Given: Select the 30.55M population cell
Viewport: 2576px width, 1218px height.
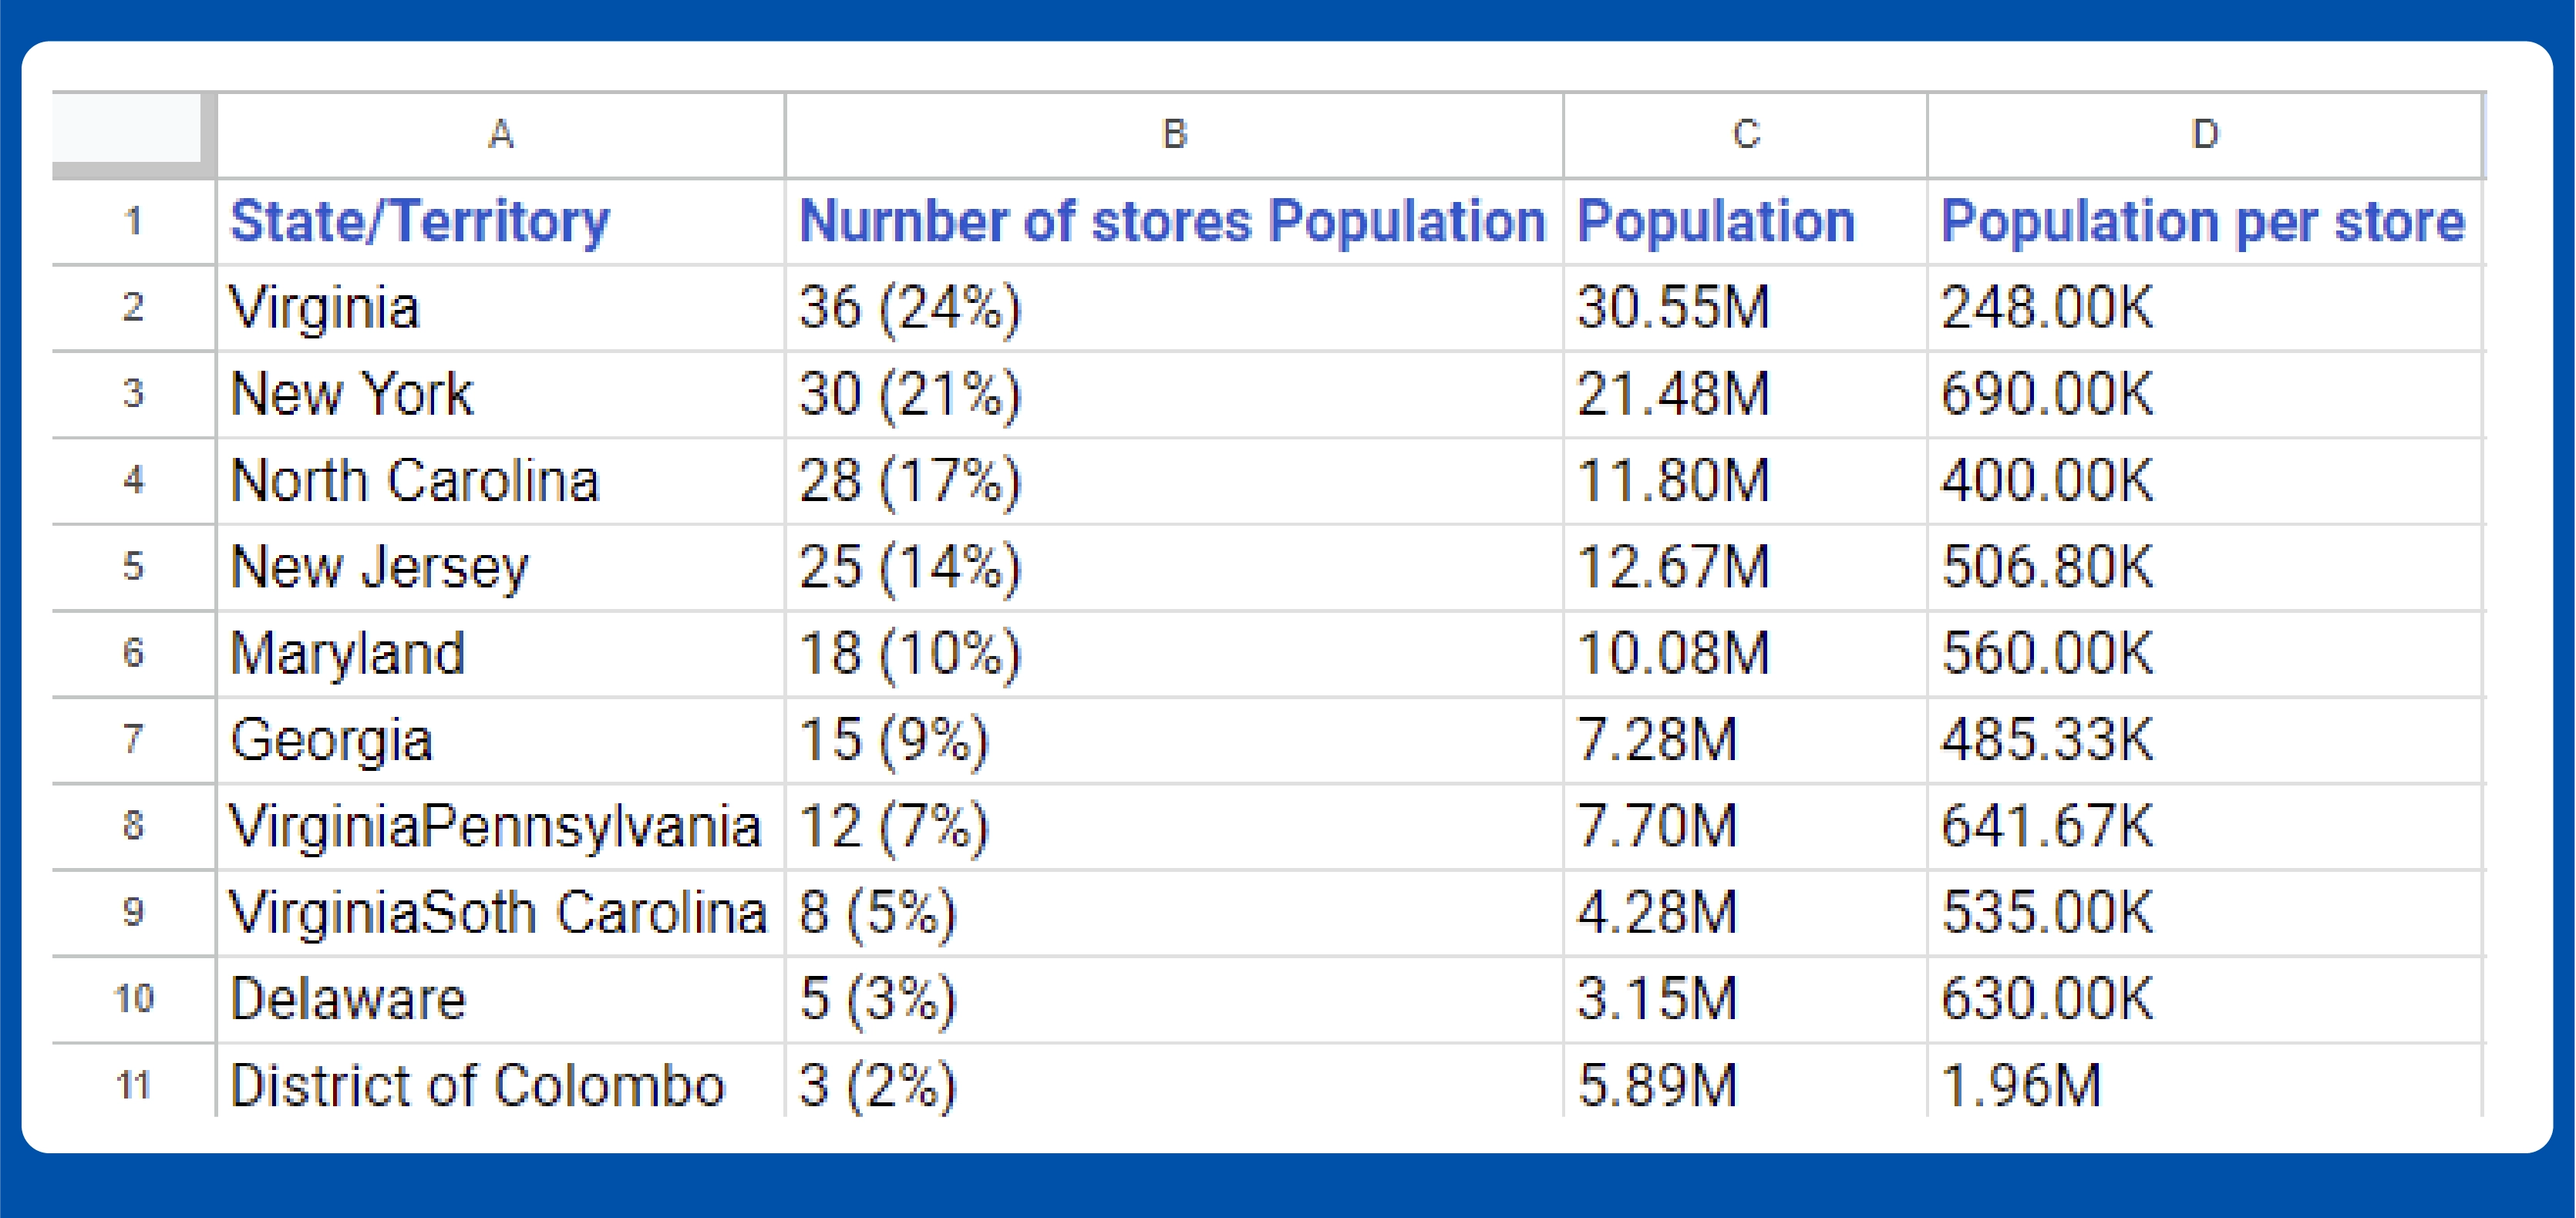Looking at the screenshot, I should coord(1745,308).
